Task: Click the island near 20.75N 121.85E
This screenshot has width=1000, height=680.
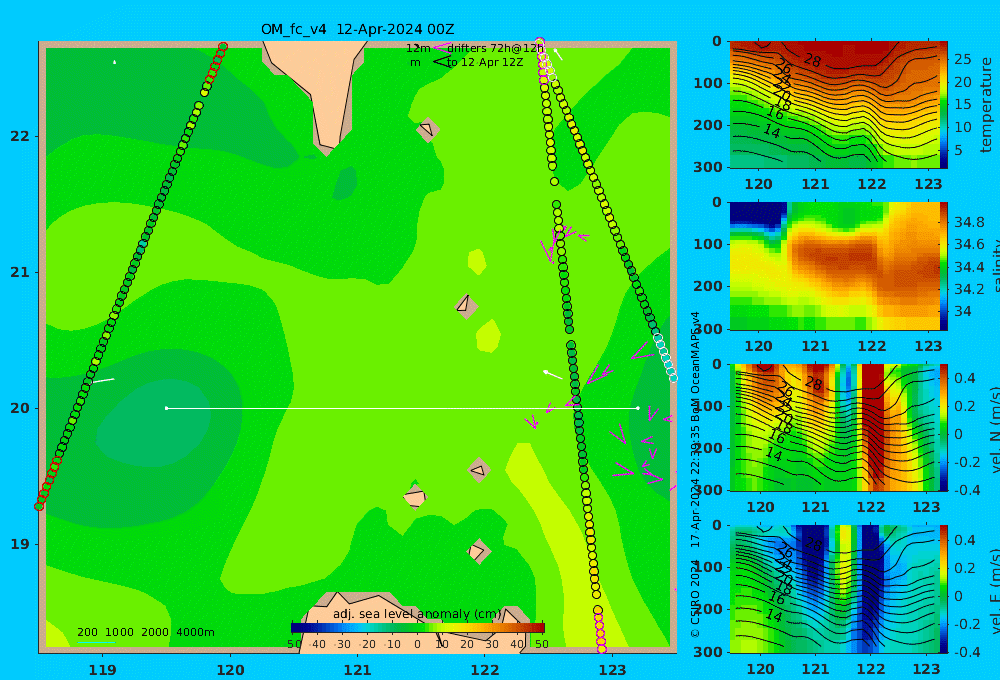Action: (x=466, y=306)
